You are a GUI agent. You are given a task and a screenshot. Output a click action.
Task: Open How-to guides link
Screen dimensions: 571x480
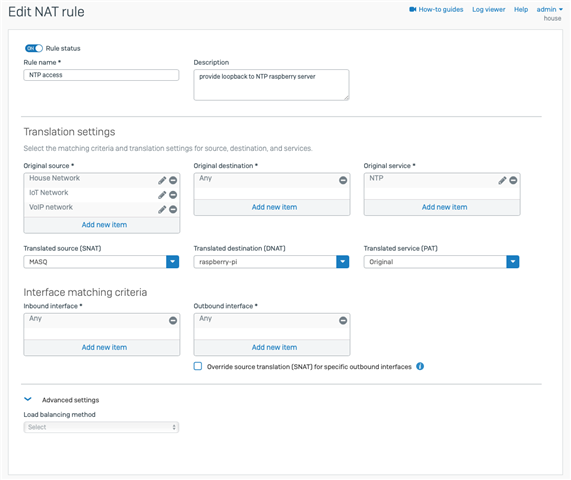coord(436,9)
